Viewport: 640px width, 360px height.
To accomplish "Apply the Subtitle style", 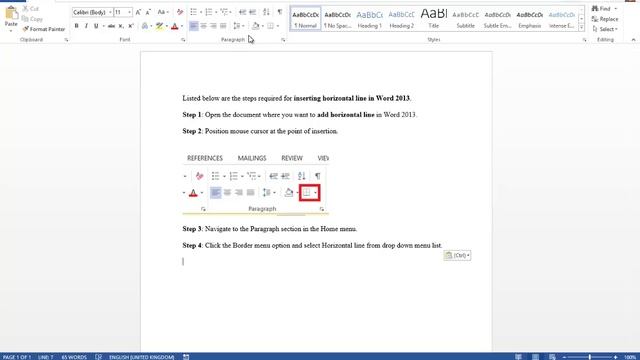I will click(465, 19).
